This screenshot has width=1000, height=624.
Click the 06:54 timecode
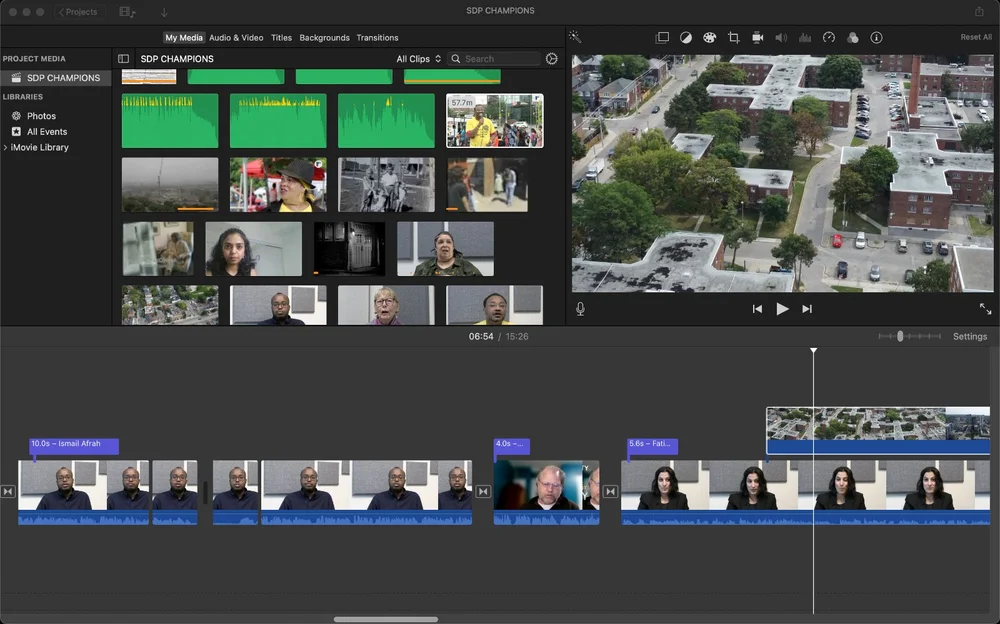pos(481,336)
